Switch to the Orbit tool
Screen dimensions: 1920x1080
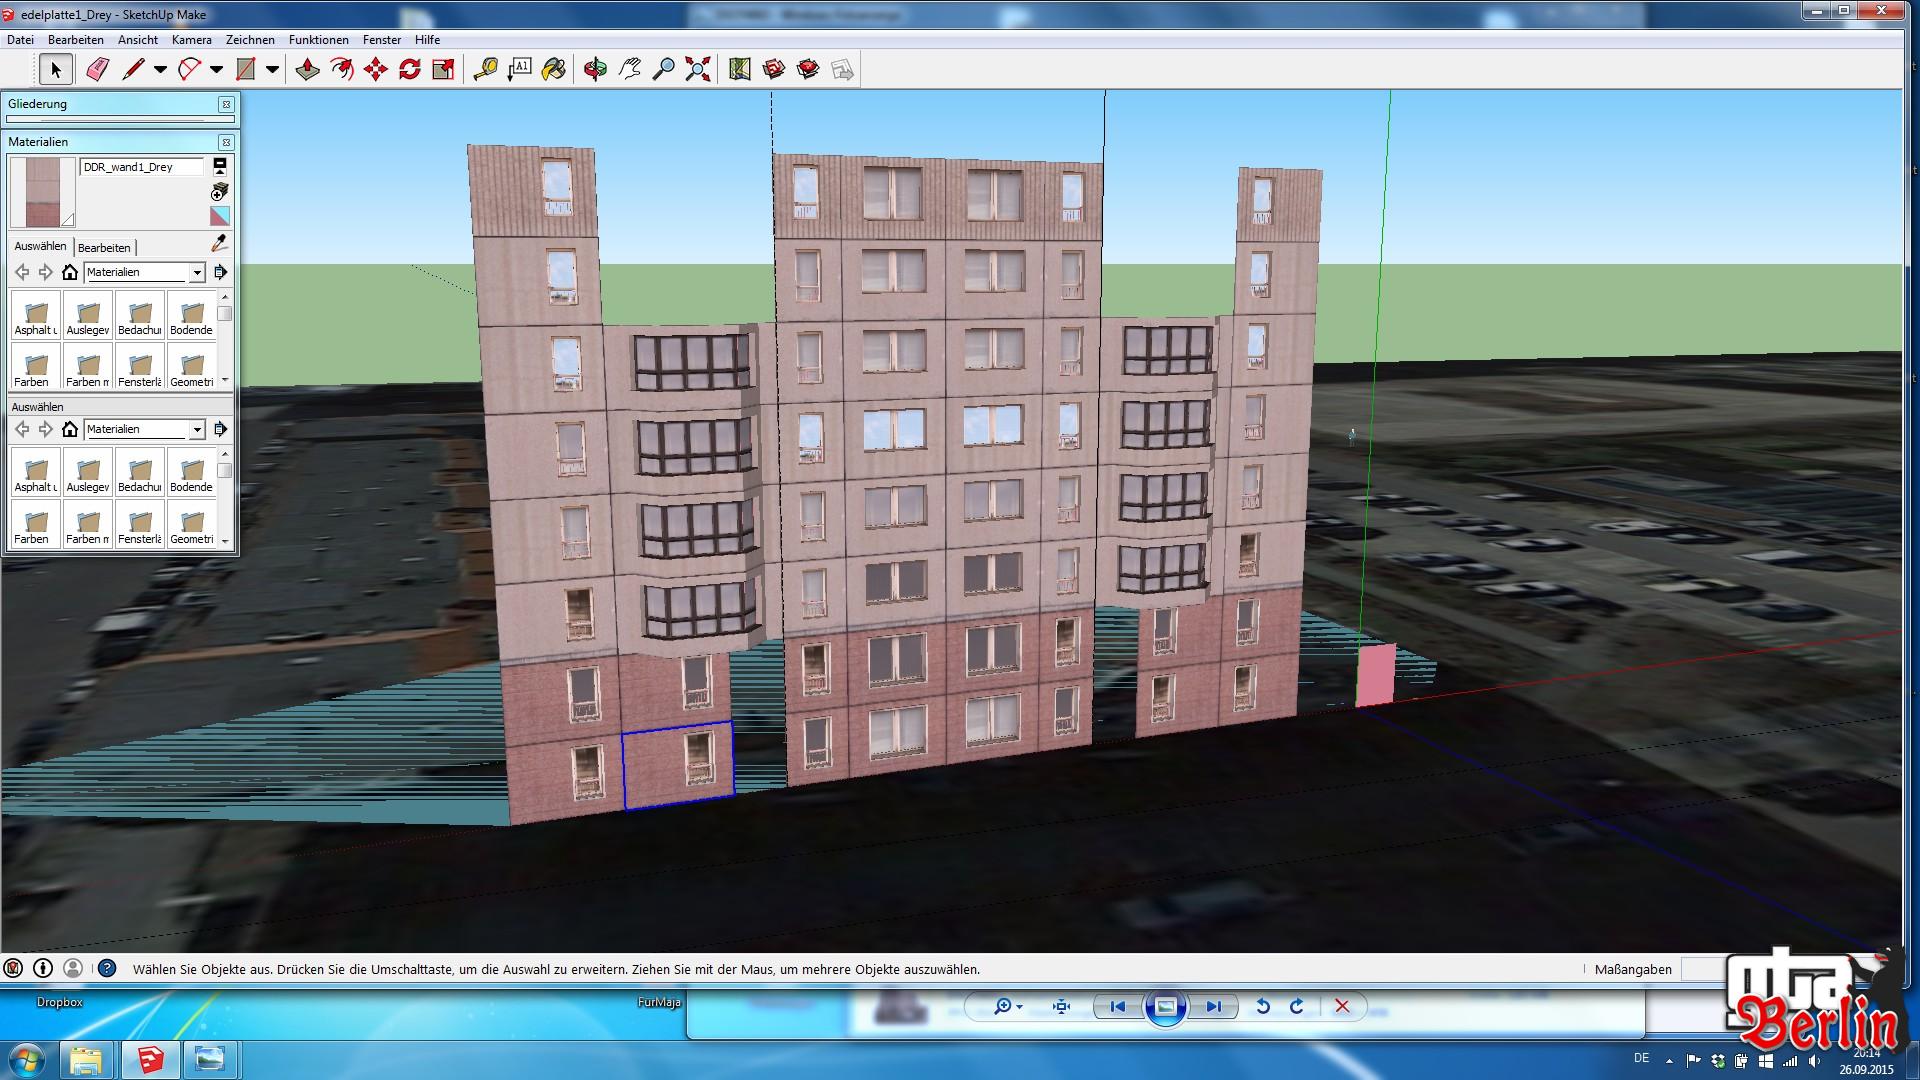coord(596,69)
